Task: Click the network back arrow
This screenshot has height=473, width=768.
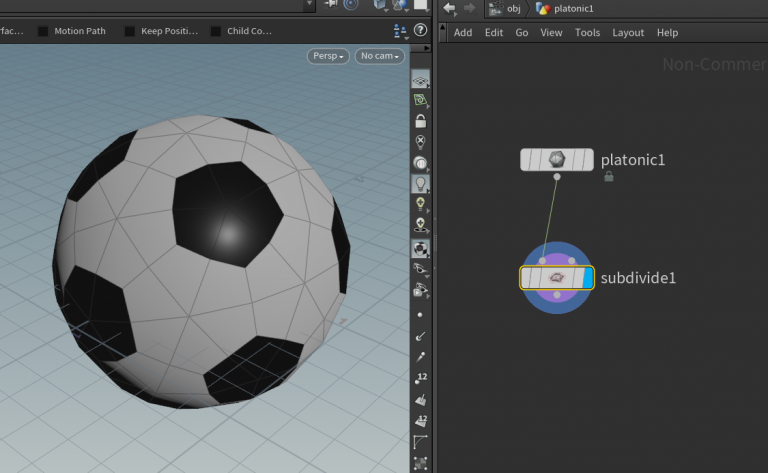Action: coord(449,8)
